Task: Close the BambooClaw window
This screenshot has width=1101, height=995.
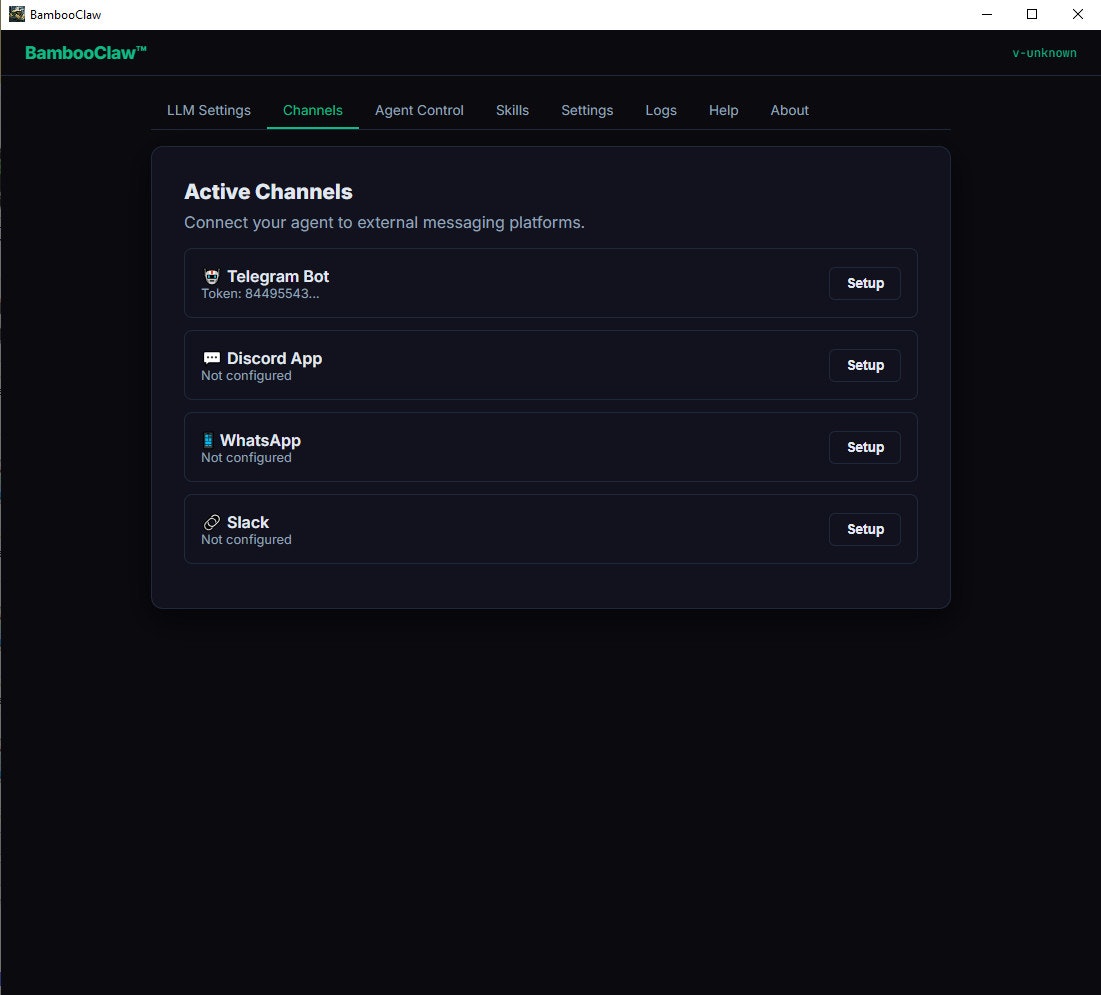Action: (1077, 14)
